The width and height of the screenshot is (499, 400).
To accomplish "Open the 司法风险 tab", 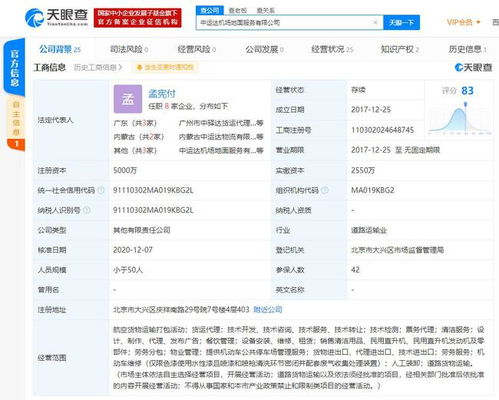I will pos(129,49).
